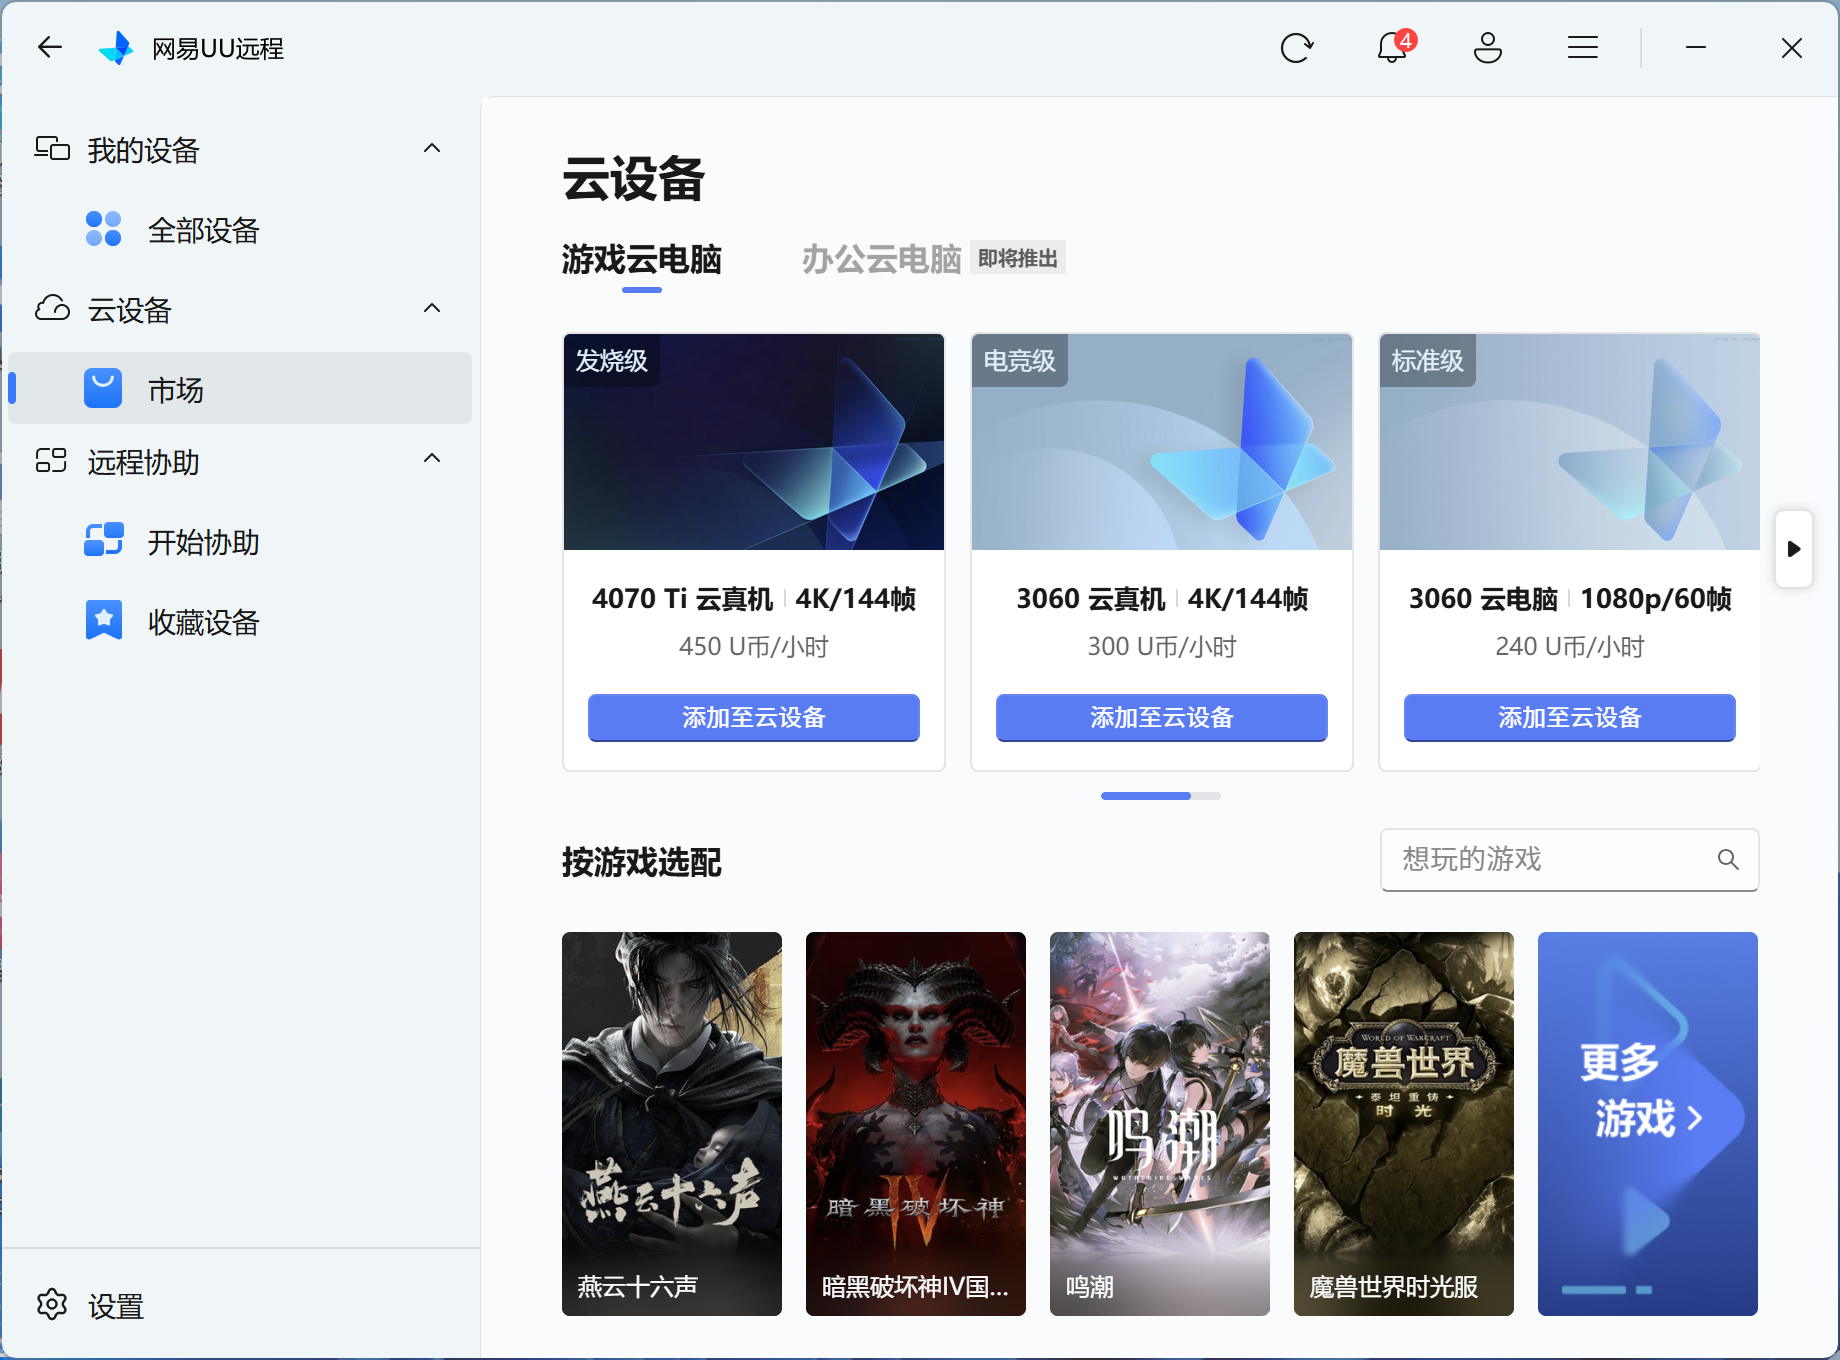1840x1360 pixels.
Task: Click the settings gear icon
Action: tap(52, 1304)
